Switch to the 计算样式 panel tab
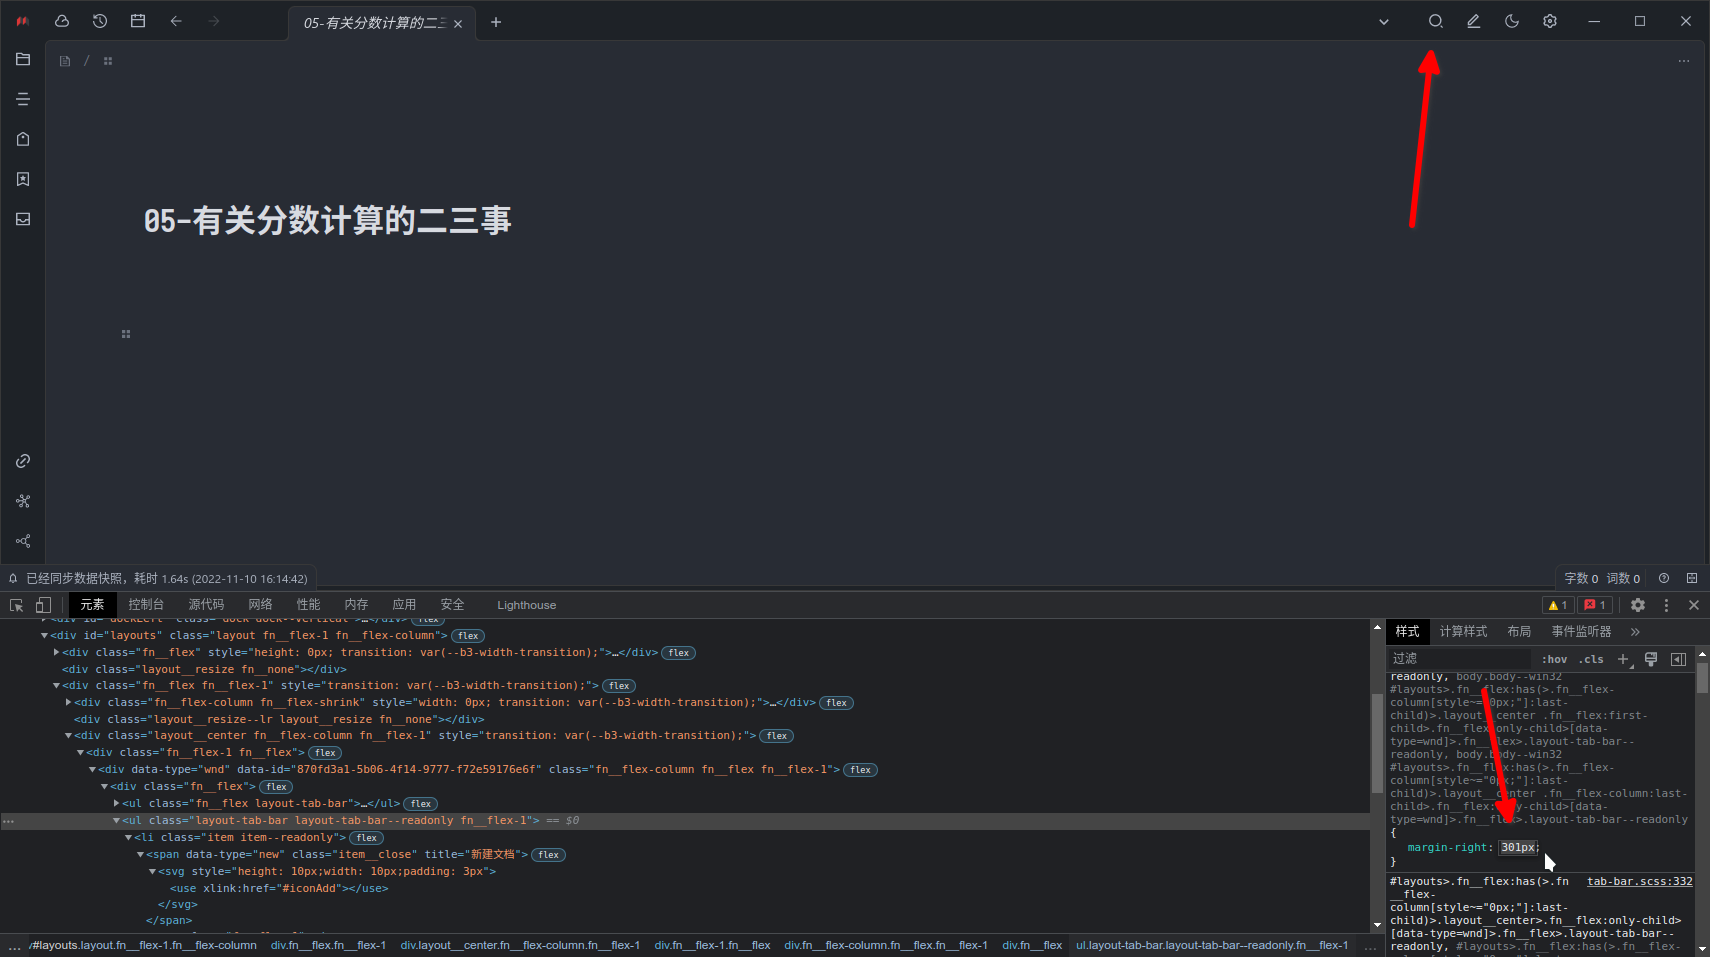The image size is (1710, 957). point(1463,631)
